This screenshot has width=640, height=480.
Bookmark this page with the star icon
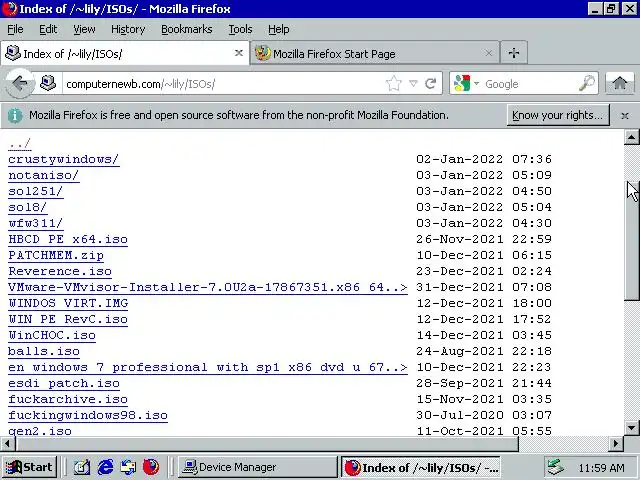click(x=393, y=84)
